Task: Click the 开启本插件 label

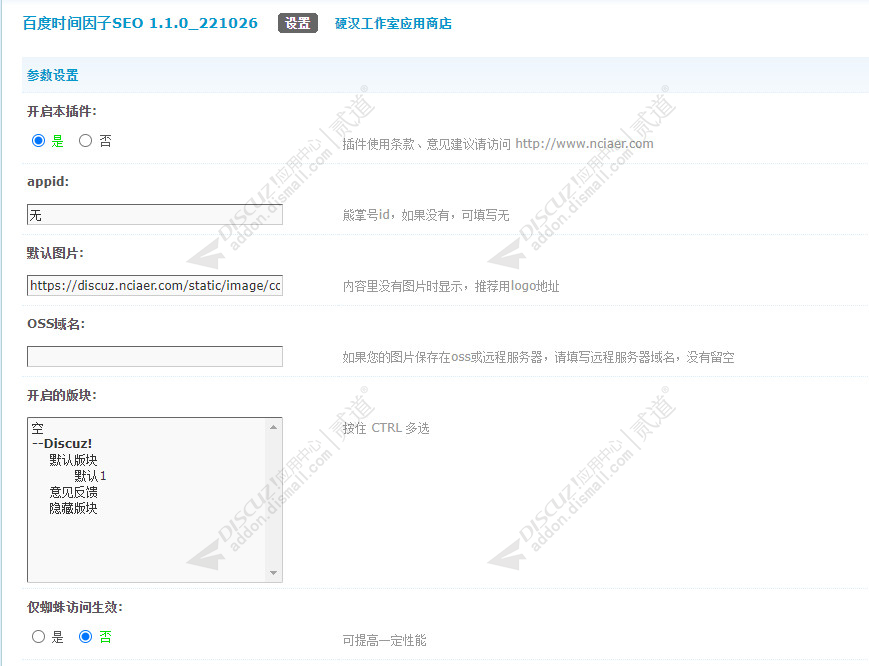Action: click(62, 111)
